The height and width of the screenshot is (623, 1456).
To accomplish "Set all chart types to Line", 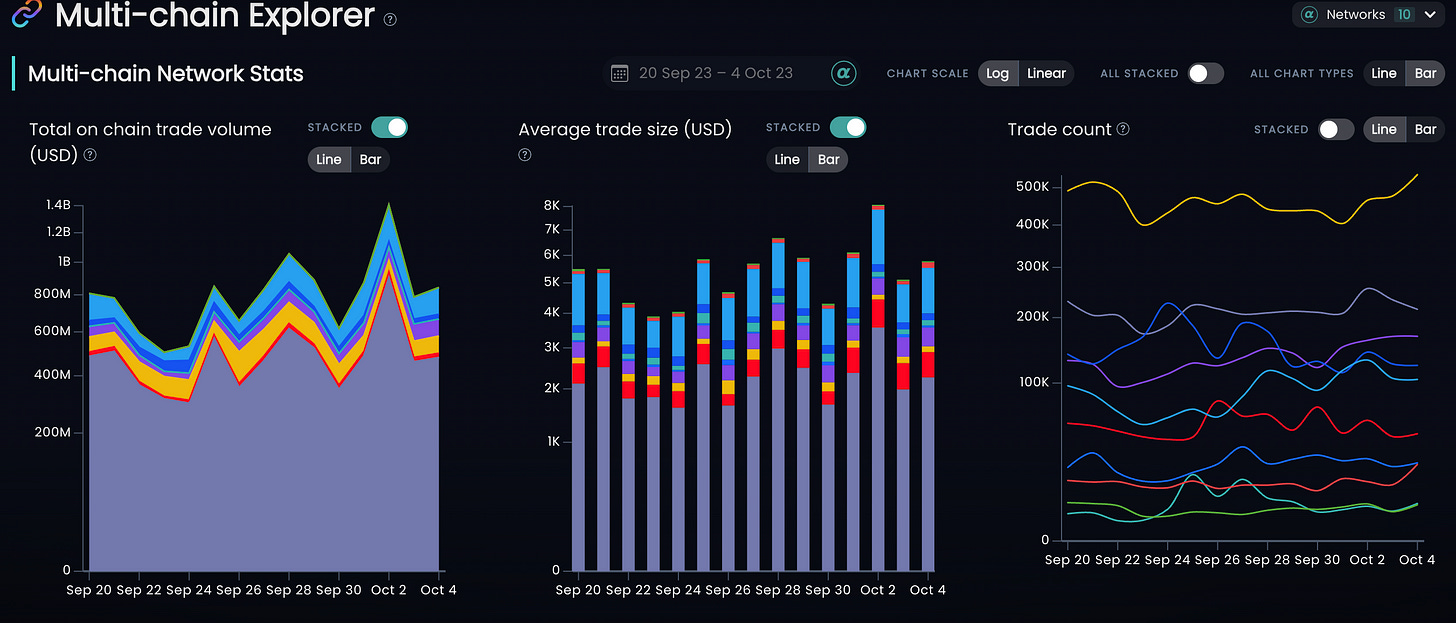I will pos(1384,73).
